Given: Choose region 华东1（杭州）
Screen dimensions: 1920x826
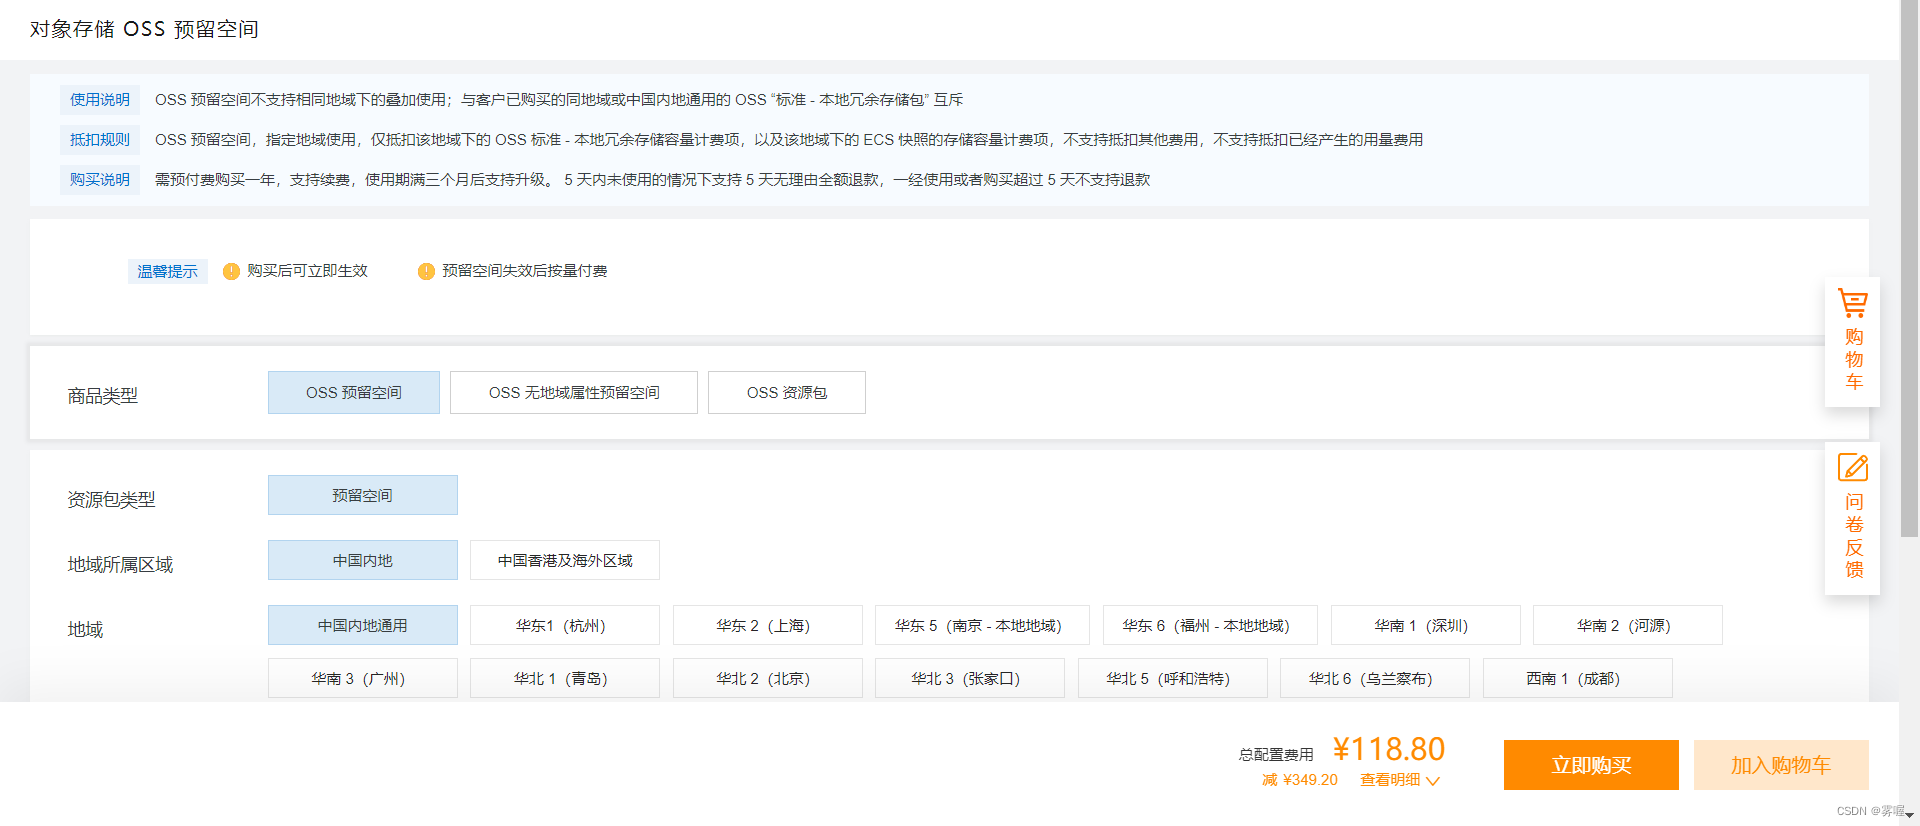Looking at the screenshot, I should pyautogui.click(x=565, y=625).
